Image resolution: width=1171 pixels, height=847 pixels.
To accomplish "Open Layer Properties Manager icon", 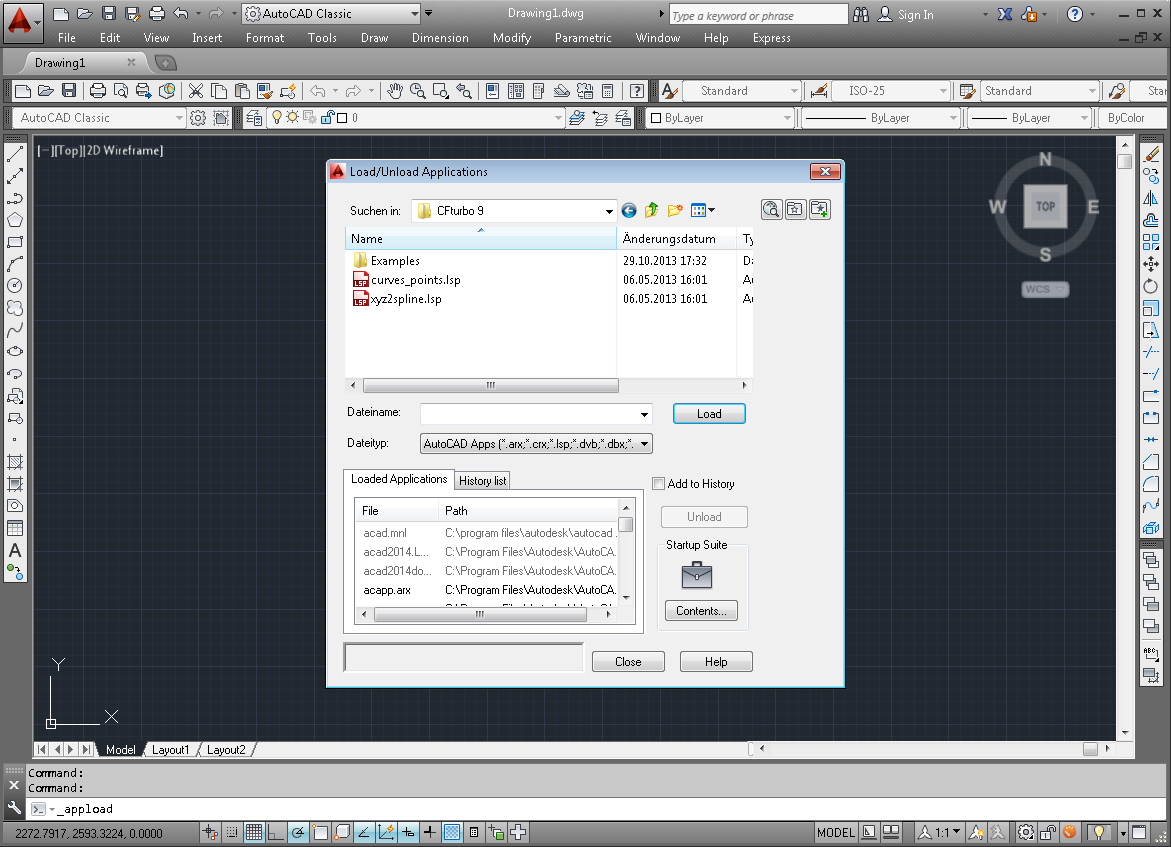I will pyautogui.click(x=254, y=118).
